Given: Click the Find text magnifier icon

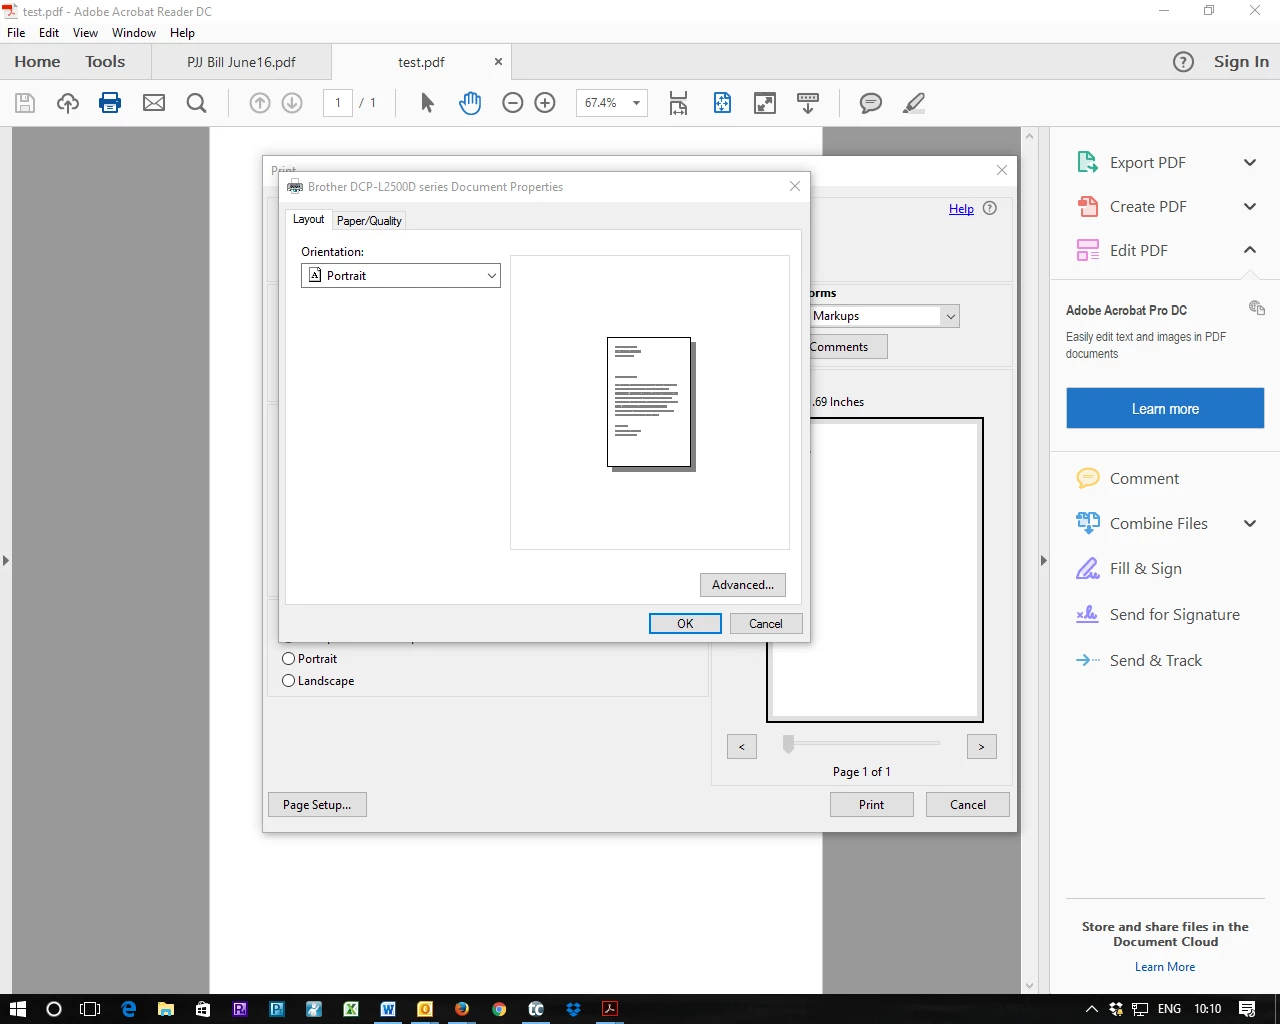Looking at the screenshot, I should (197, 103).
